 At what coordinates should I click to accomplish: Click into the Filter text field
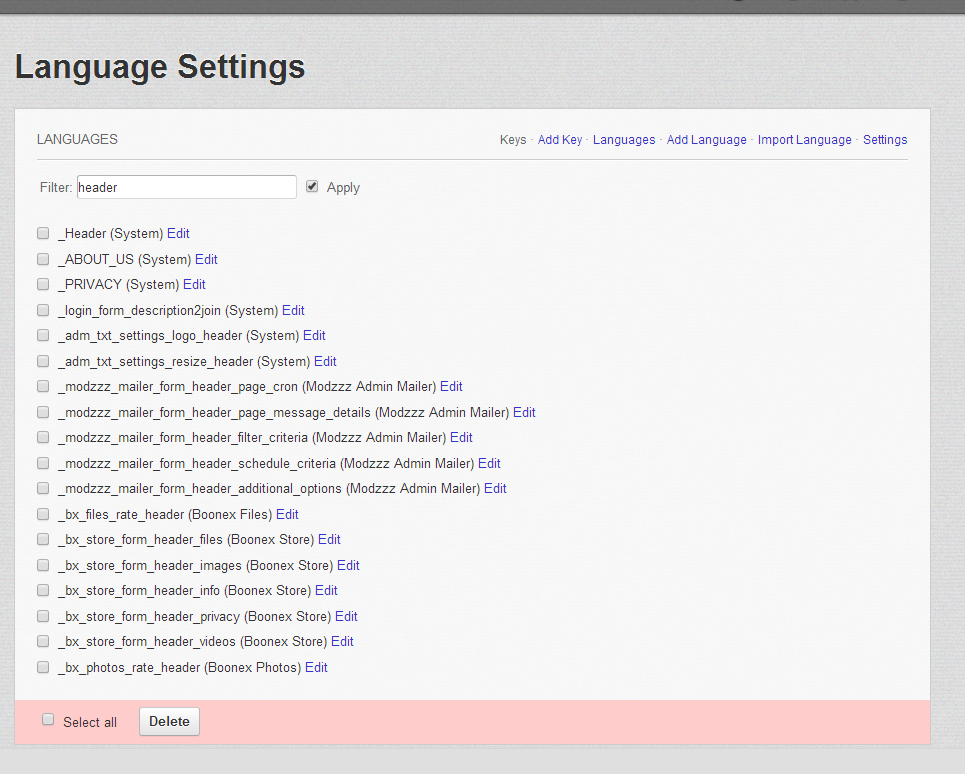point(186,187)
